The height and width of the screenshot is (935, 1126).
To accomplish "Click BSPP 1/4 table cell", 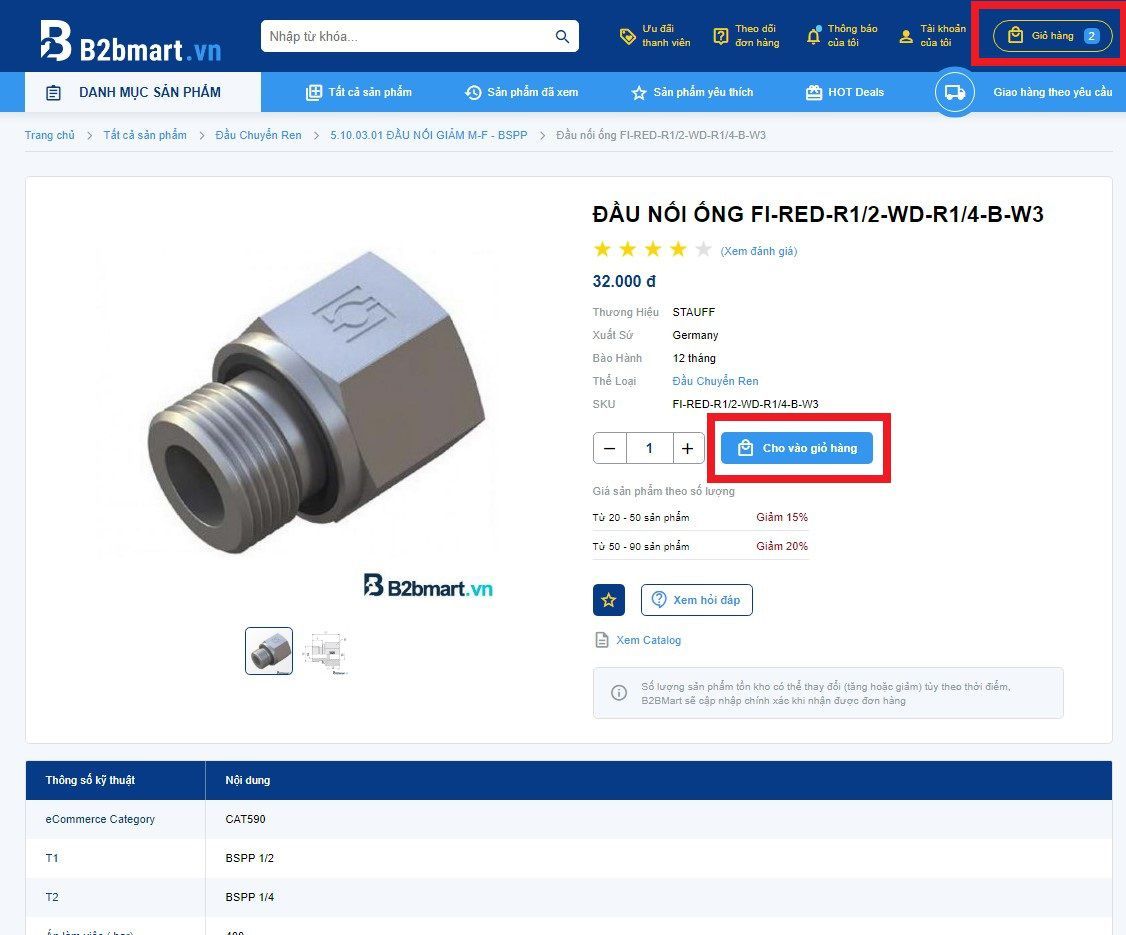I will click(250, 897).
